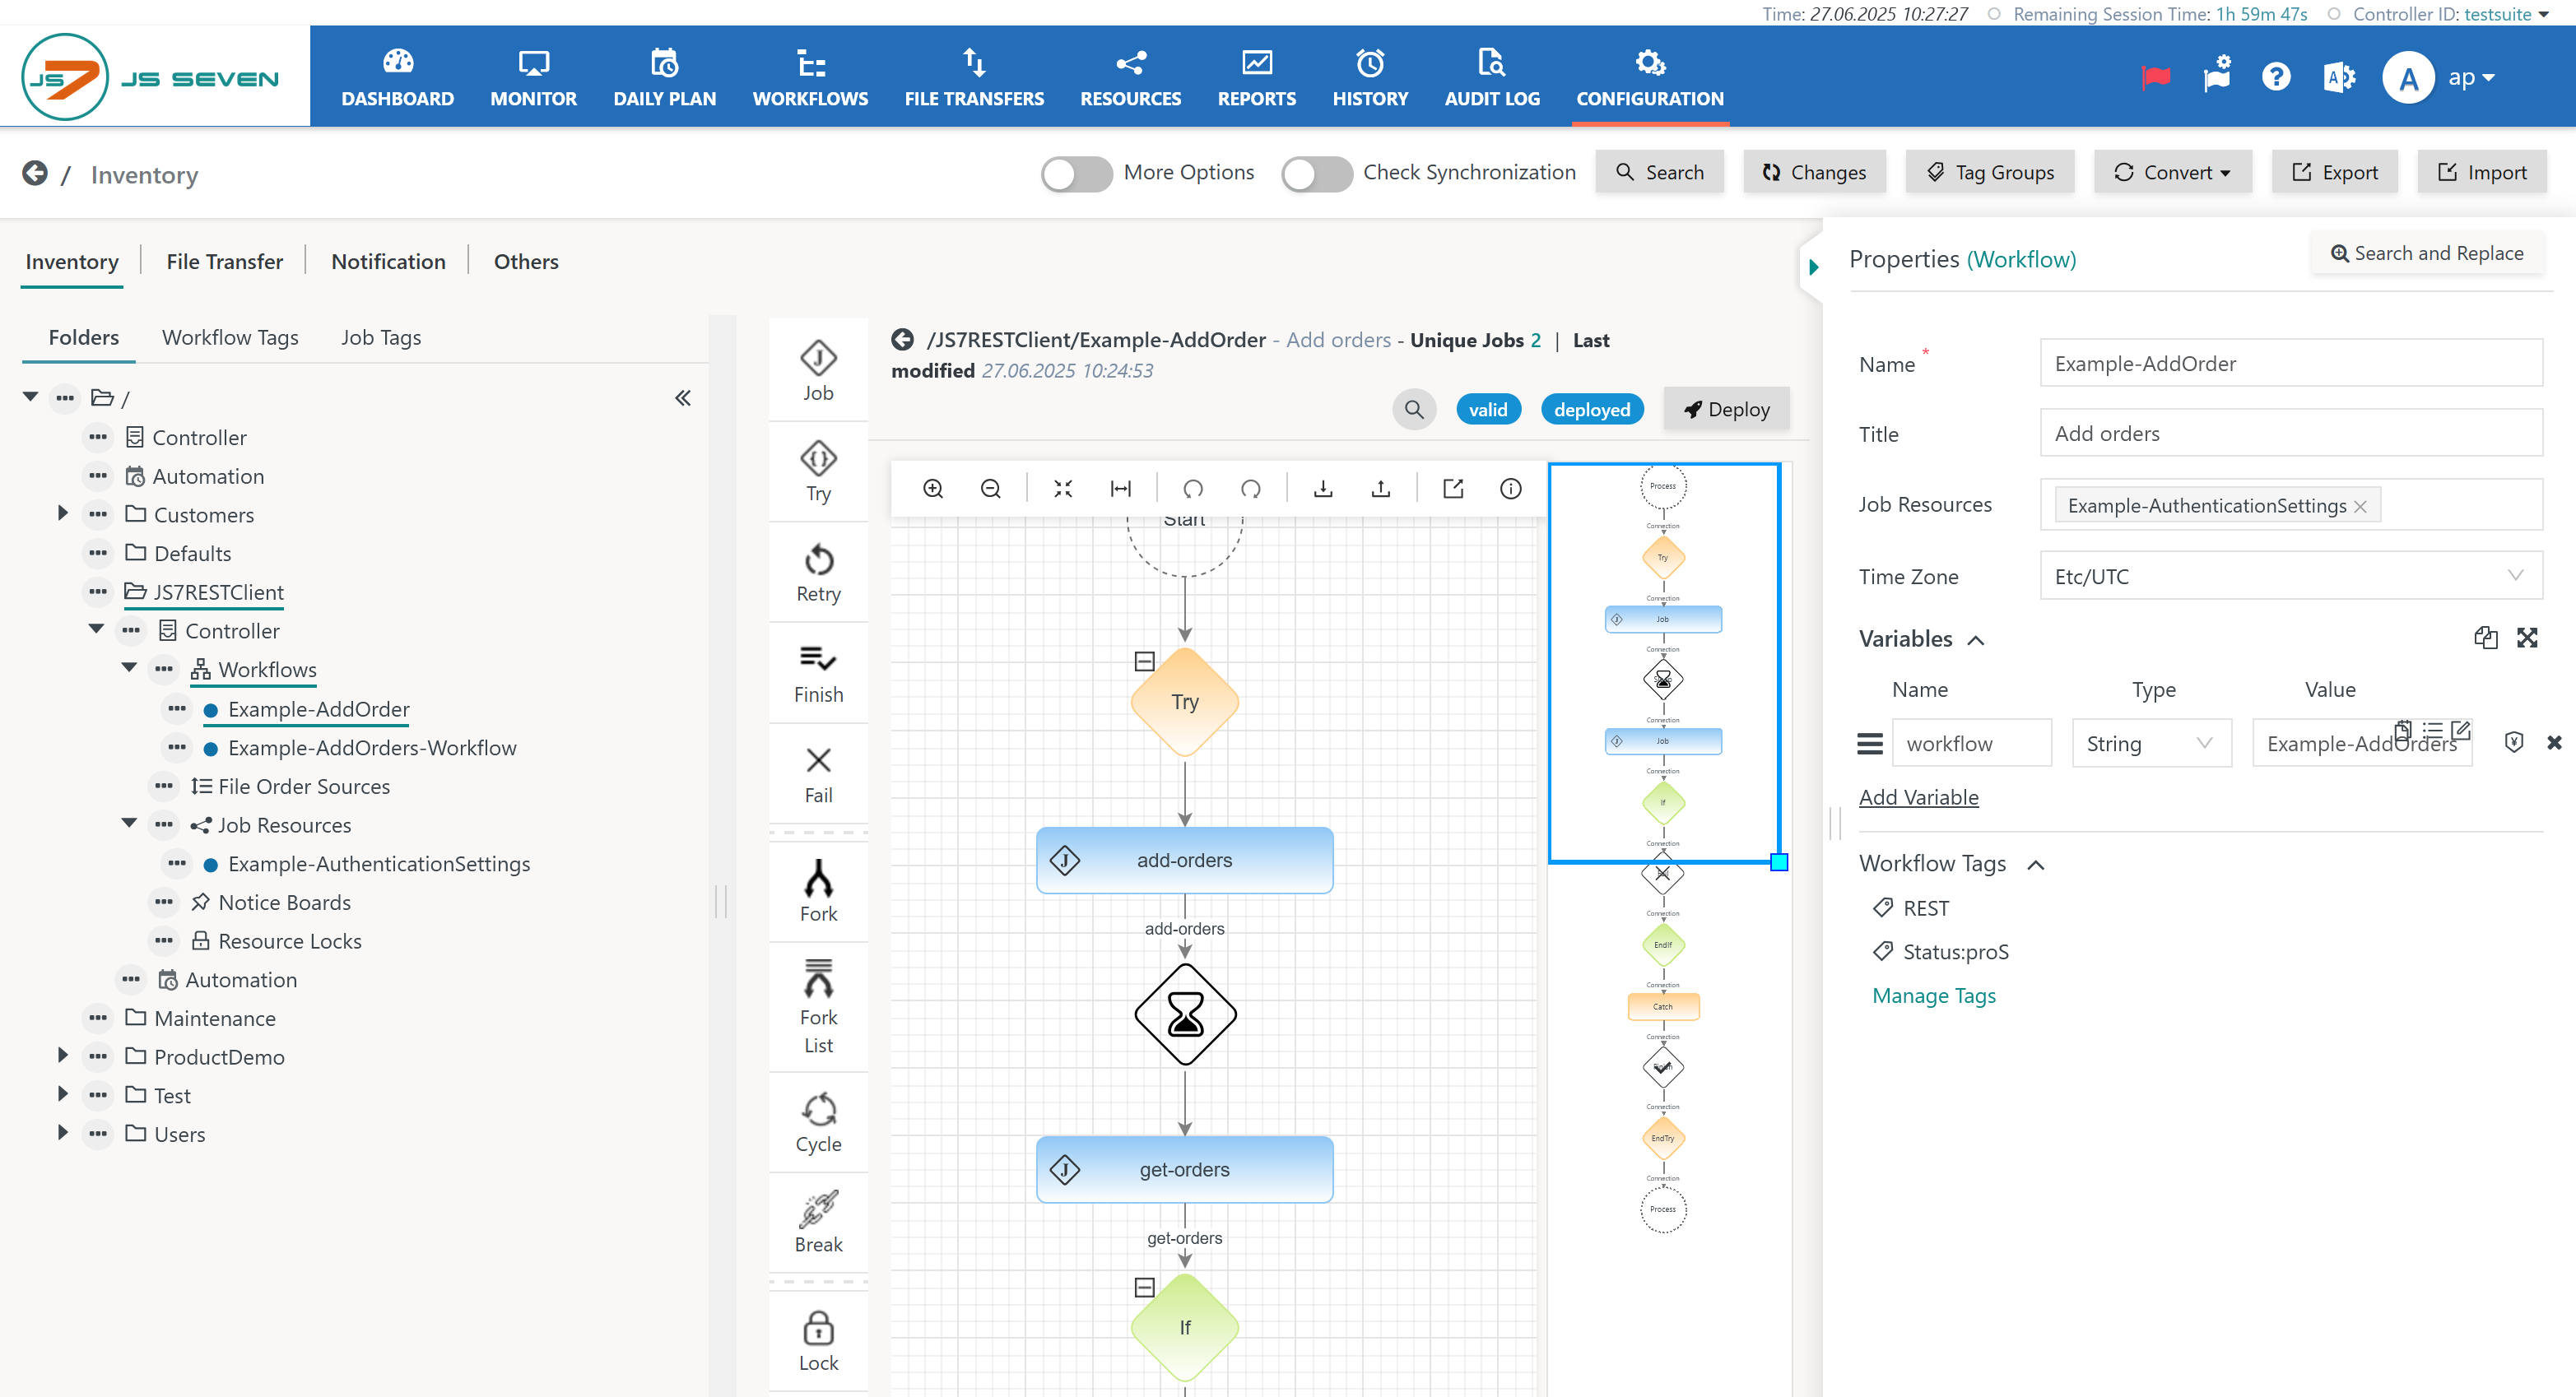Open the Convert dropdown button

point(2172,172)
